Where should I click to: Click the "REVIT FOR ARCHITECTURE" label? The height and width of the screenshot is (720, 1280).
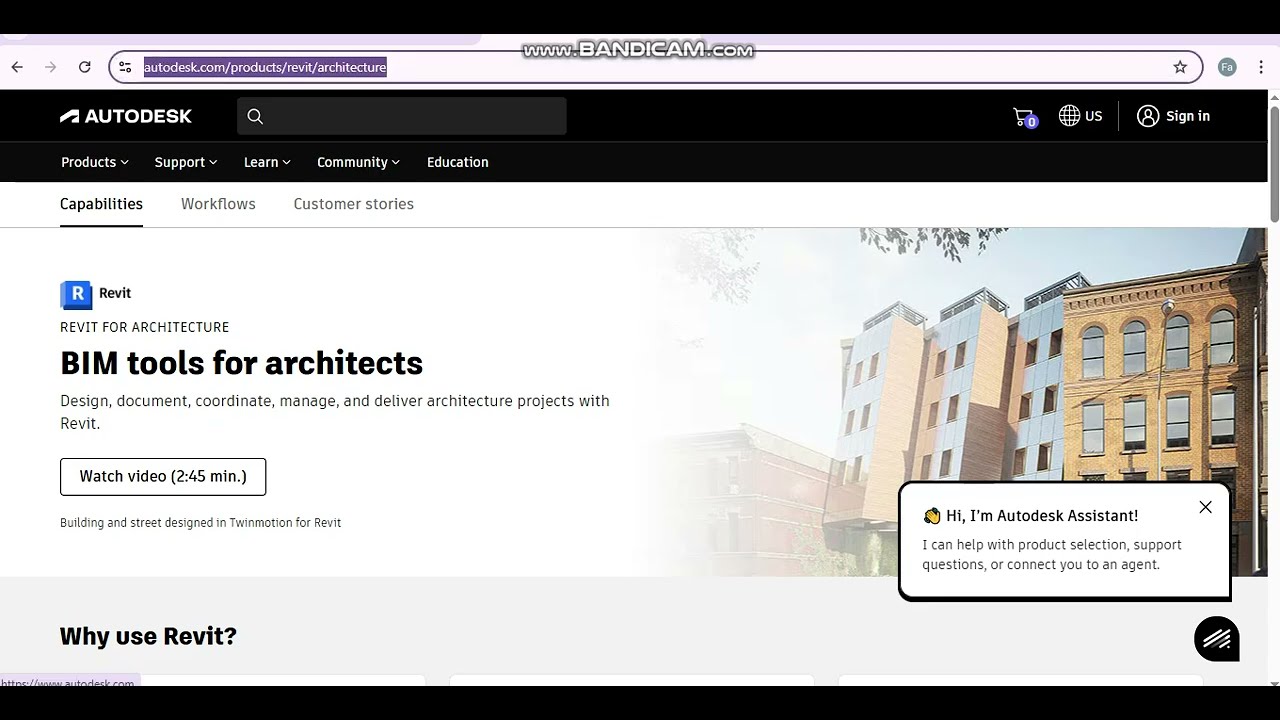144,327
